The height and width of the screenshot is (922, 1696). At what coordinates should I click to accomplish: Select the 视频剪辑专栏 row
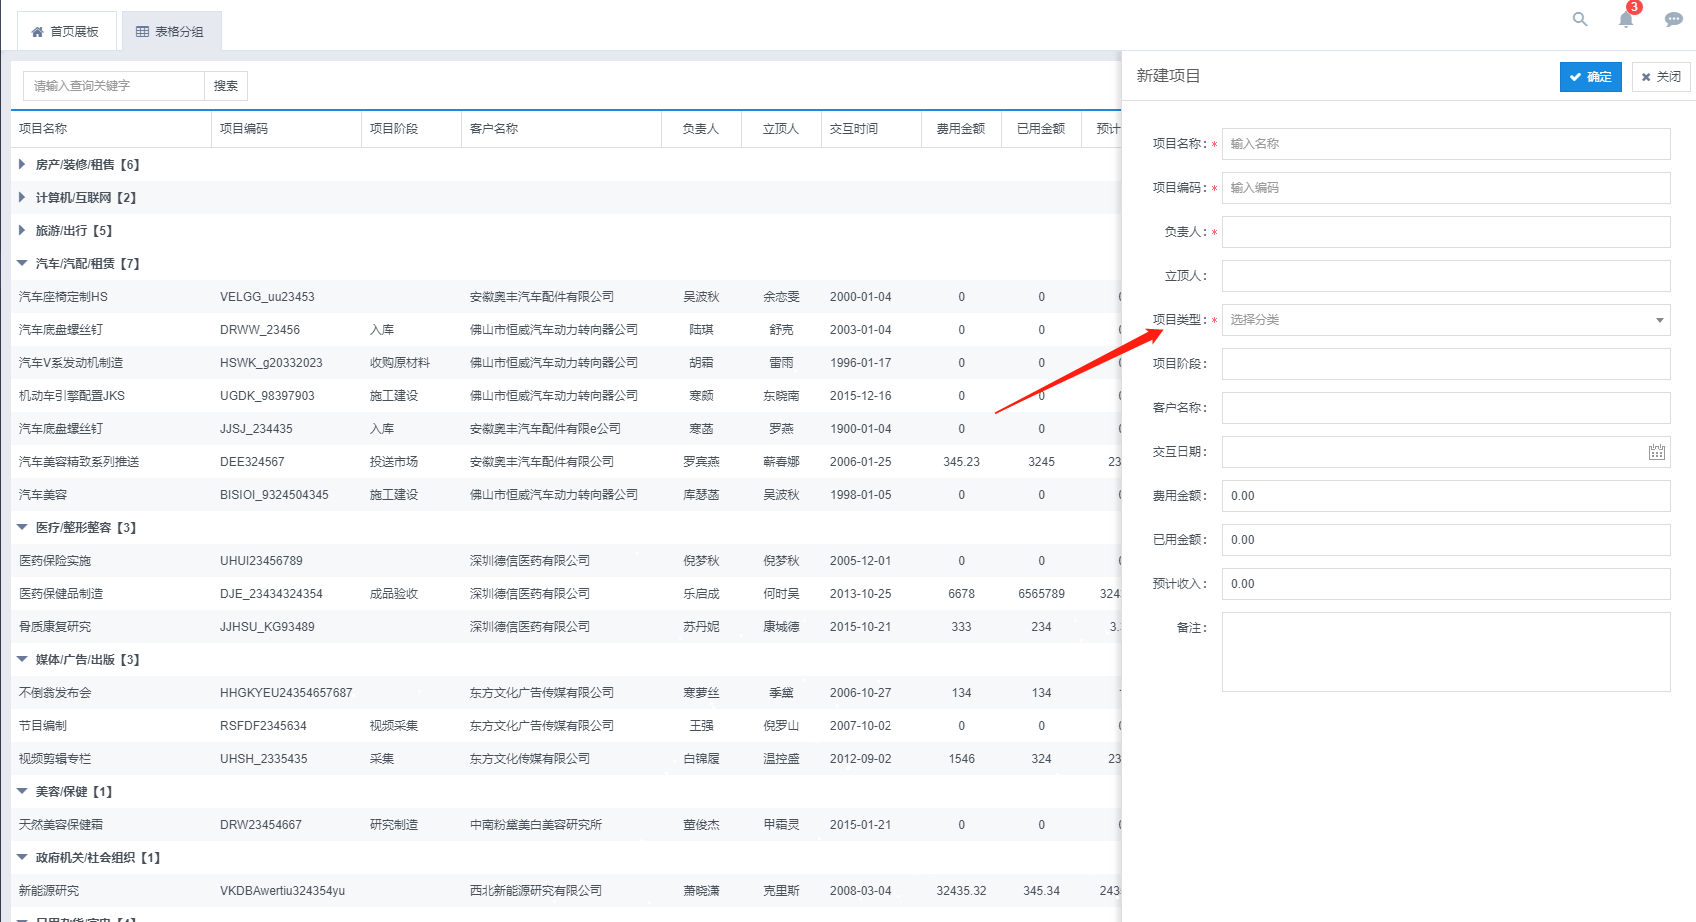(566, 759)
